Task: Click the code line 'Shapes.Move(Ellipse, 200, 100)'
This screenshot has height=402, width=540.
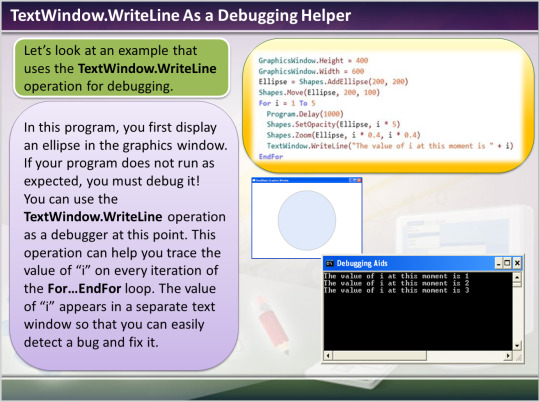Action: pyautogui.click(x=319, y=93)
